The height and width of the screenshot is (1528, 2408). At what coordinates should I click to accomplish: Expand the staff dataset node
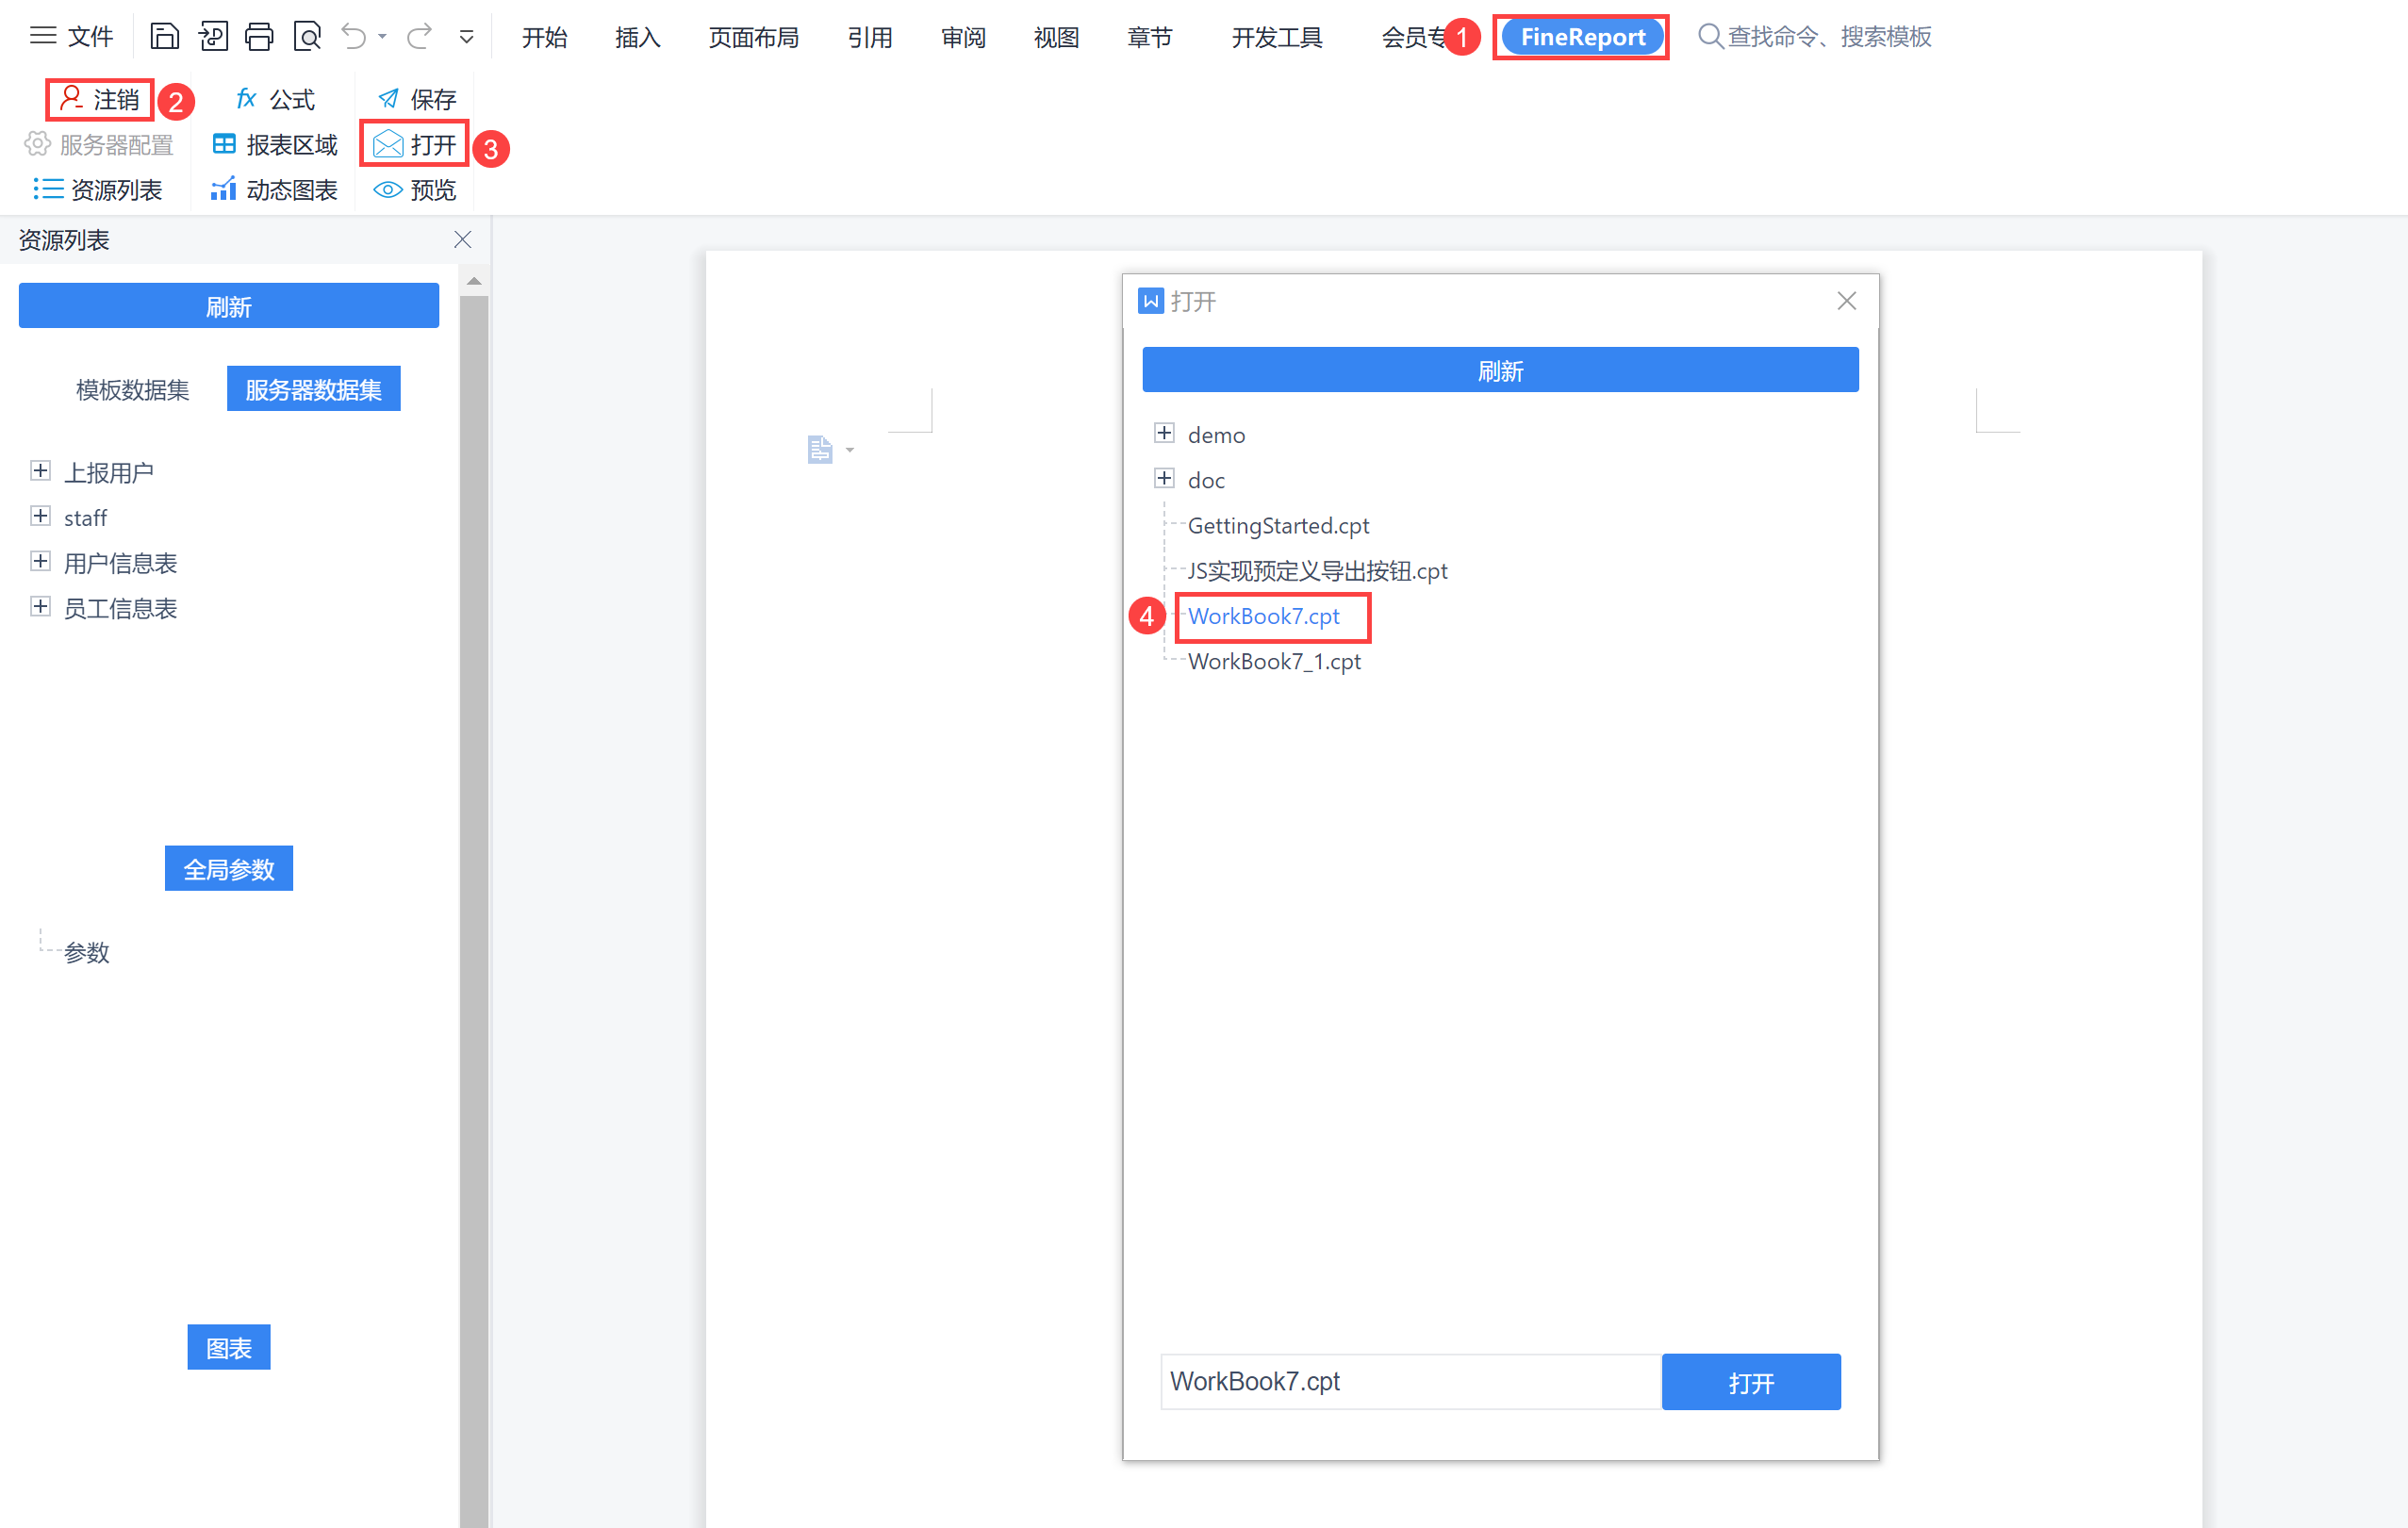(40, 516)
